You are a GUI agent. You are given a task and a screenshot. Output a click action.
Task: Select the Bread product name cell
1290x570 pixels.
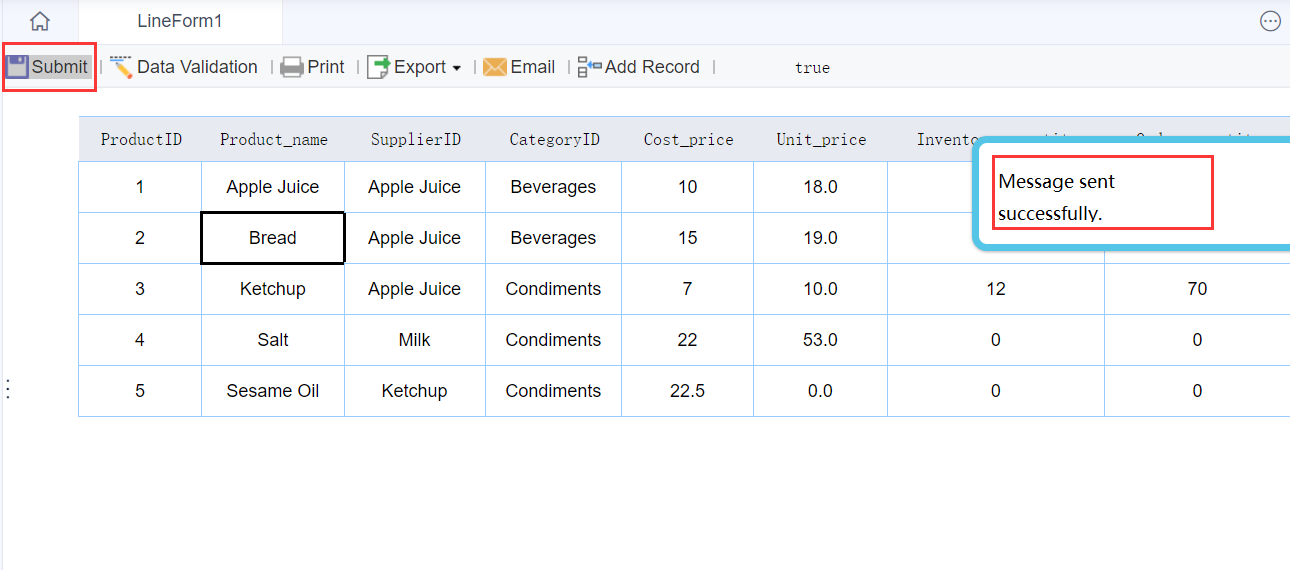pos(273,238)
